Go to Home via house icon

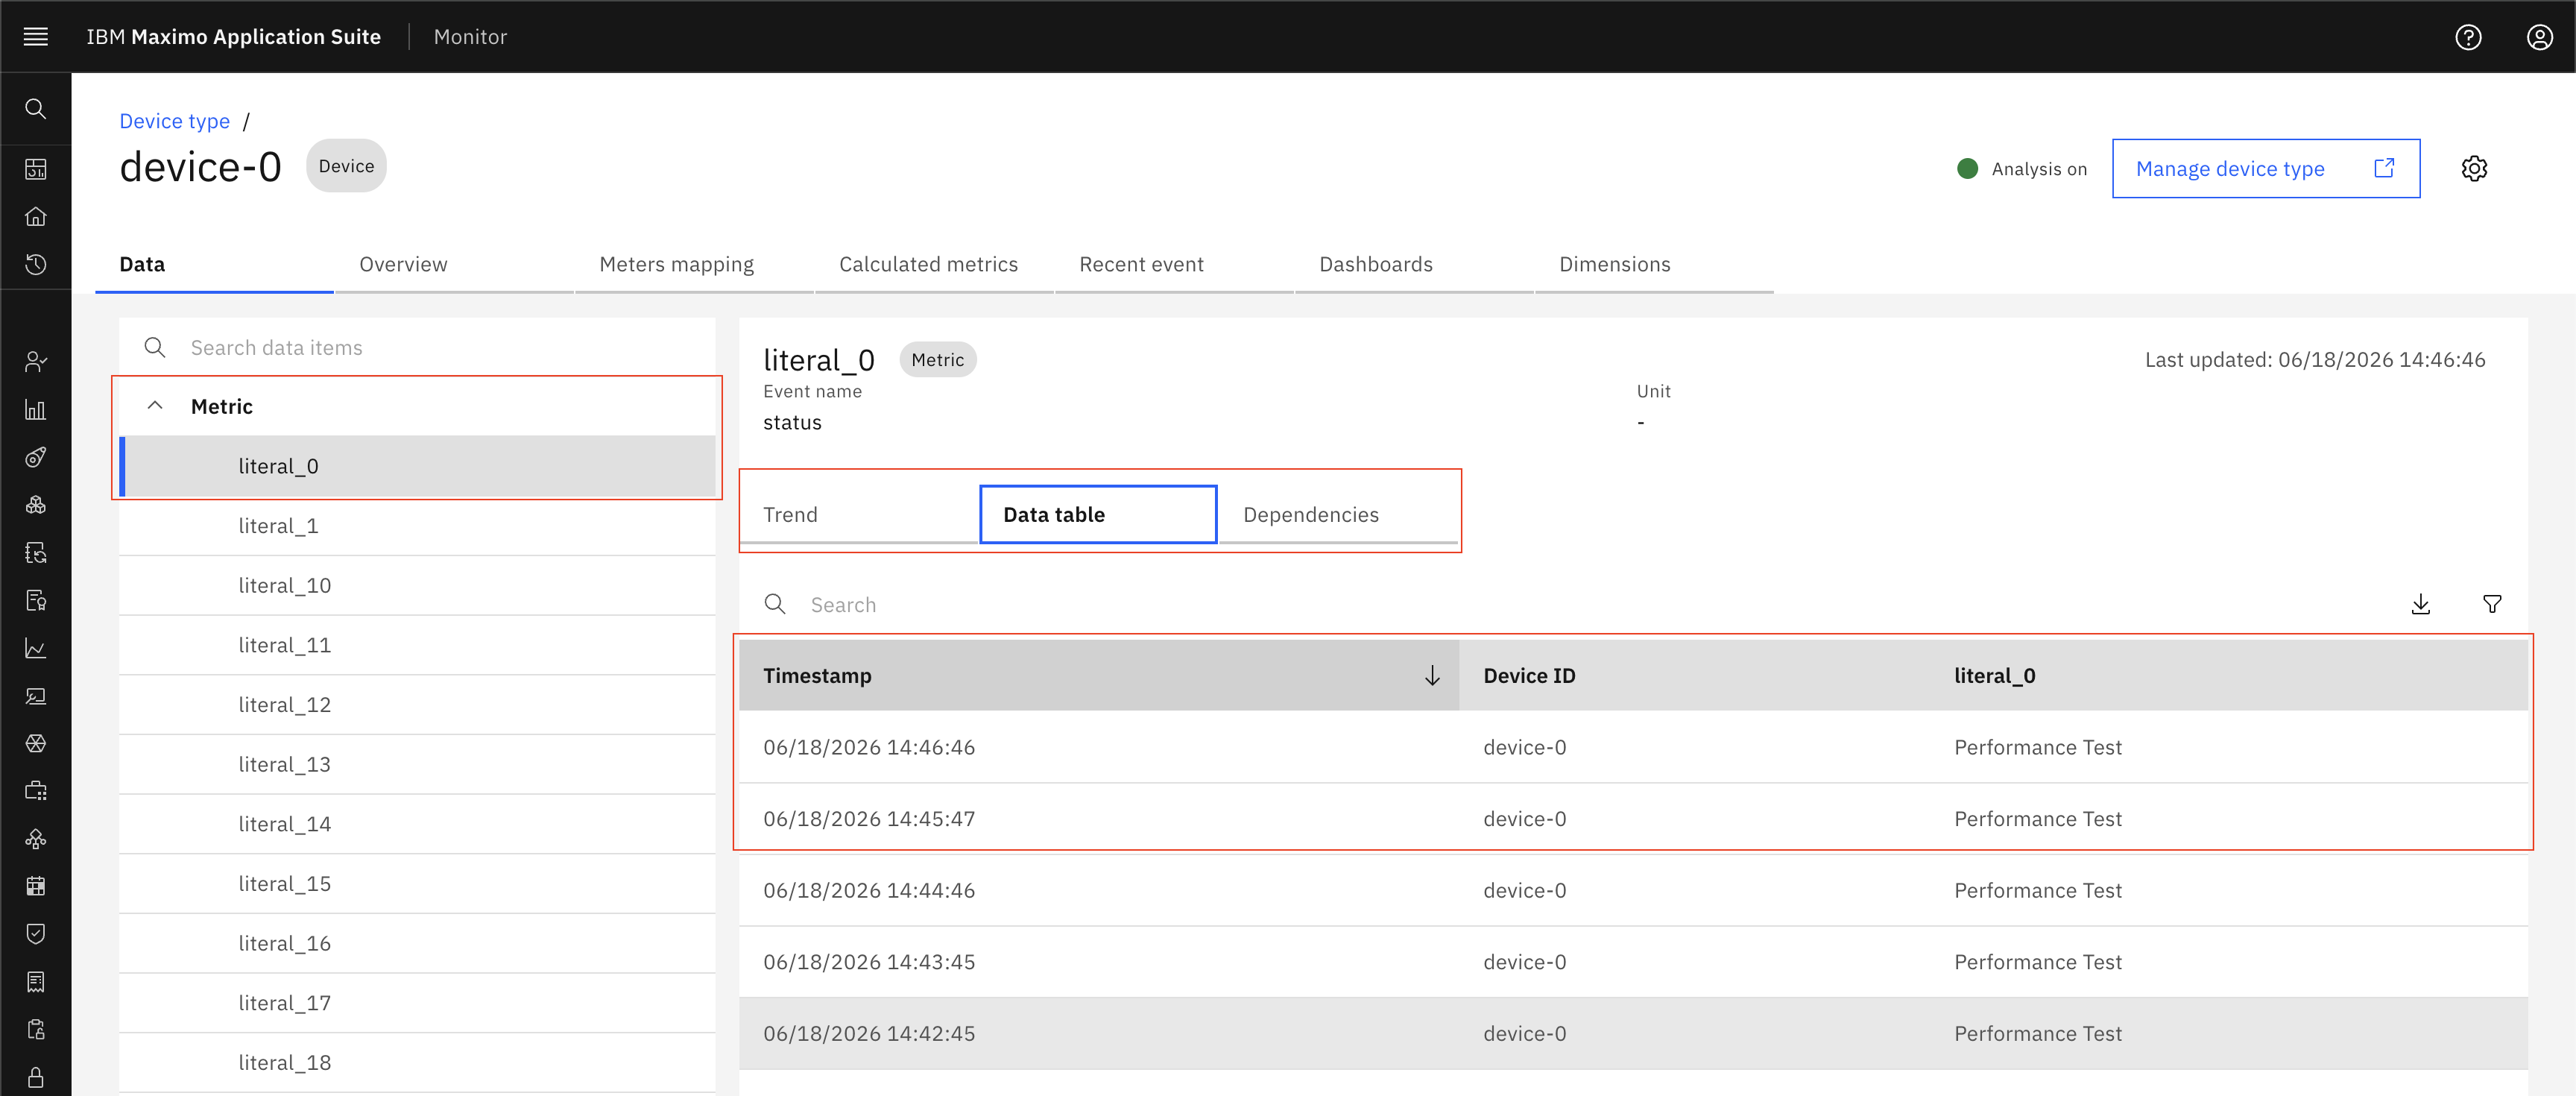[36, 217]
